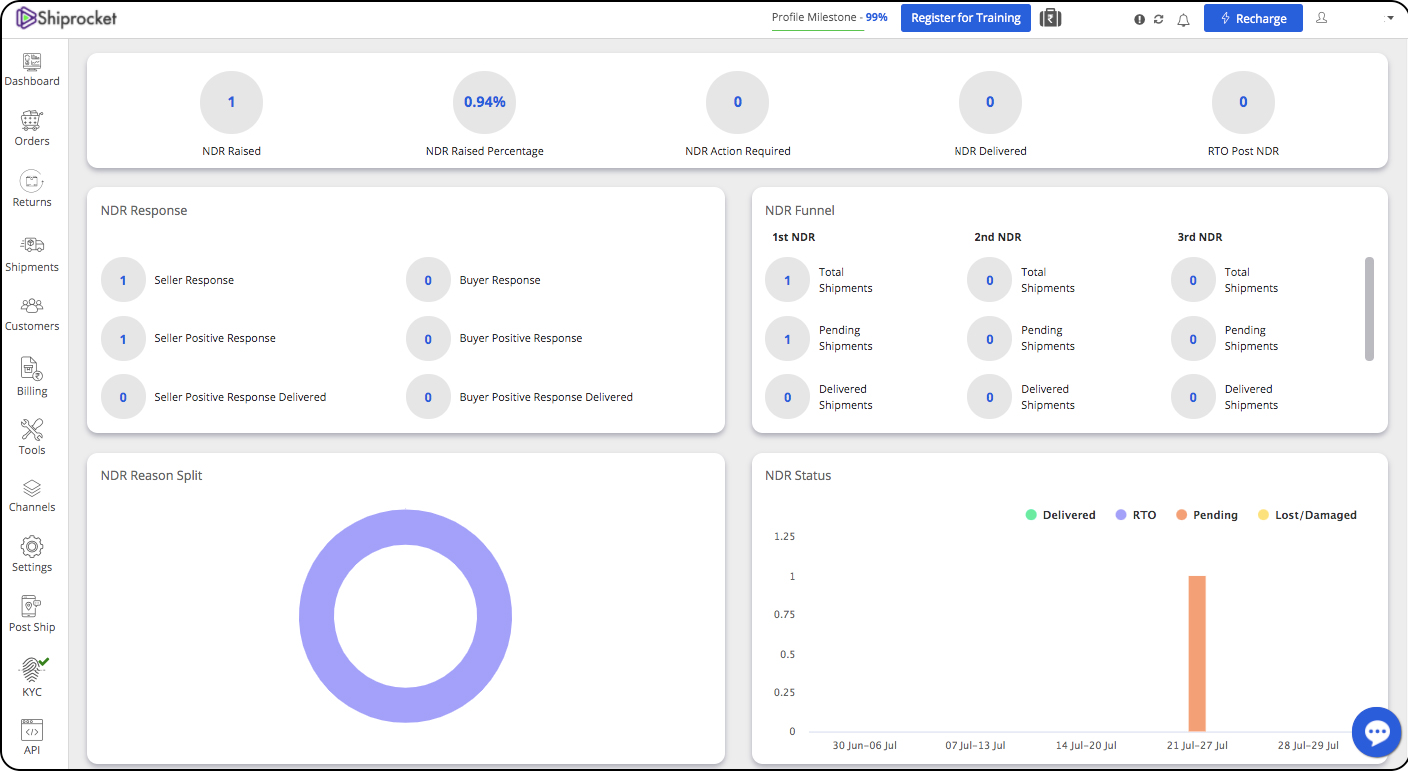Viewport: 1408px width, 771px height.
Task: Open notifications via the bell icon
Action: pyautogui.click(x=1183, y=18)
